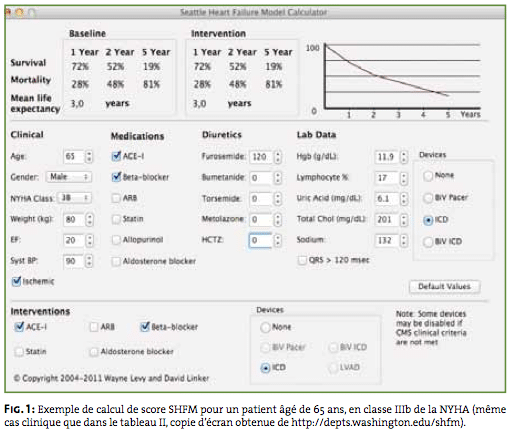Image resolution: width=510 pixels, height=442 pixels.
Task: Select BiV ICD in Interventions Devices group
Action: click(x=333, y=348)
